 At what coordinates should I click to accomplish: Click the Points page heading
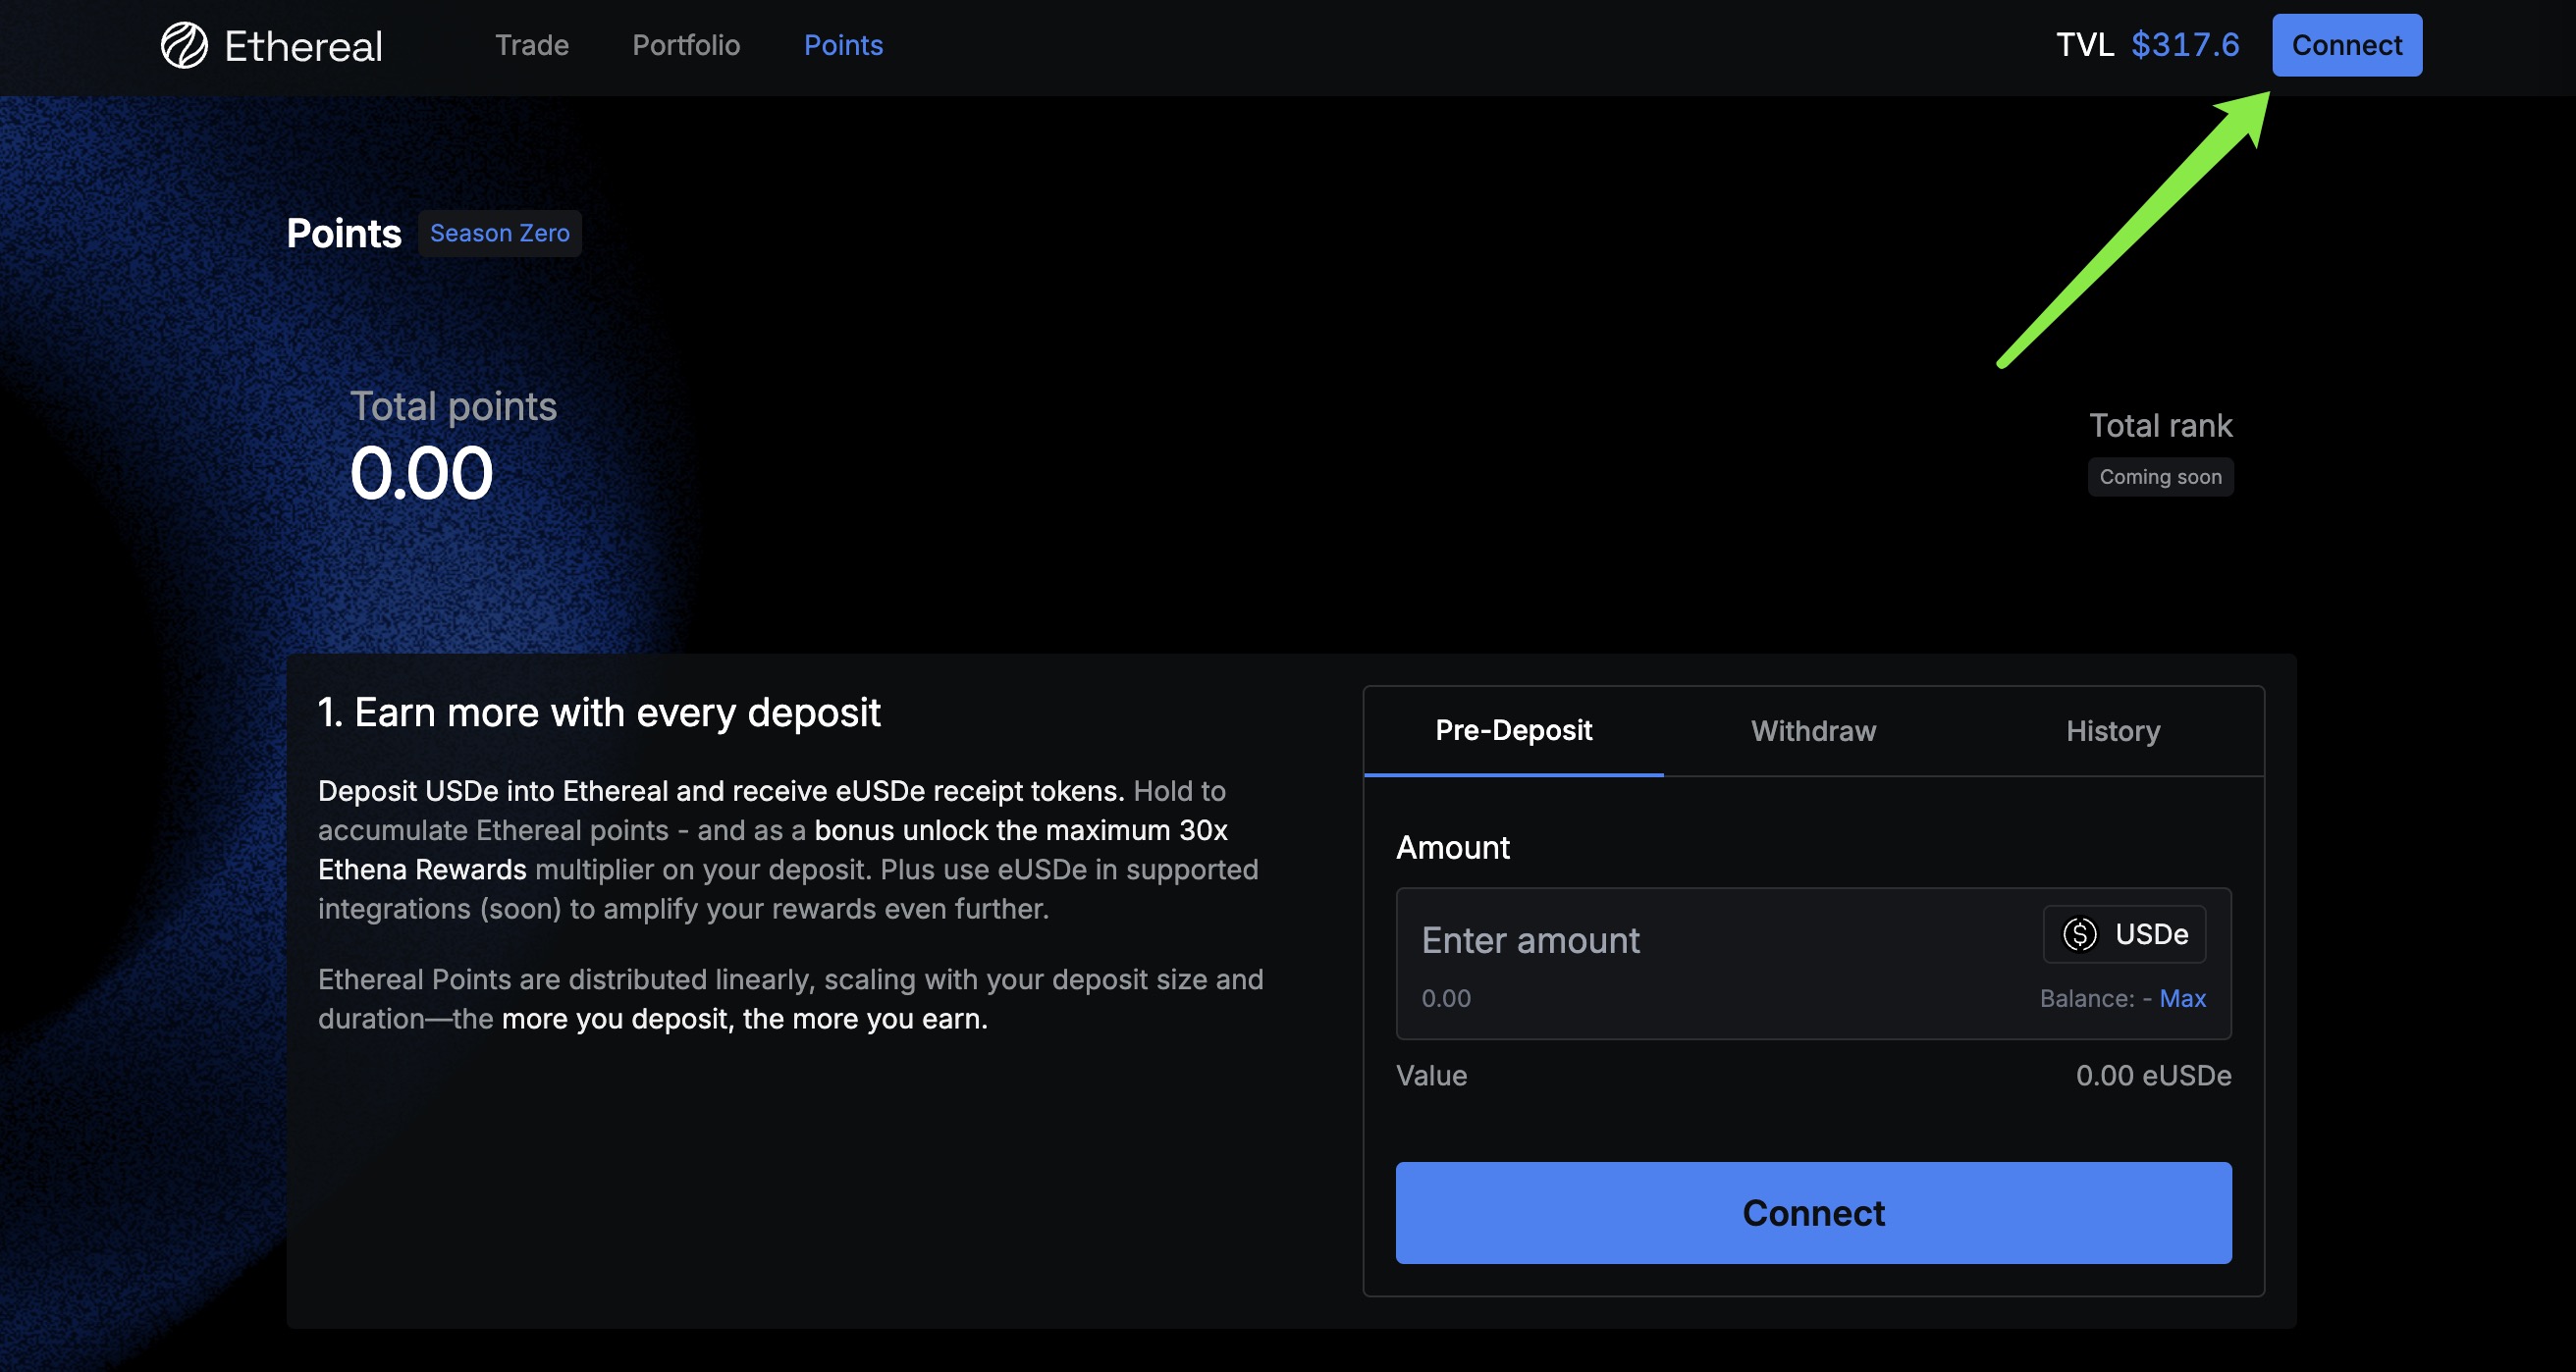(x=344, y=233)
